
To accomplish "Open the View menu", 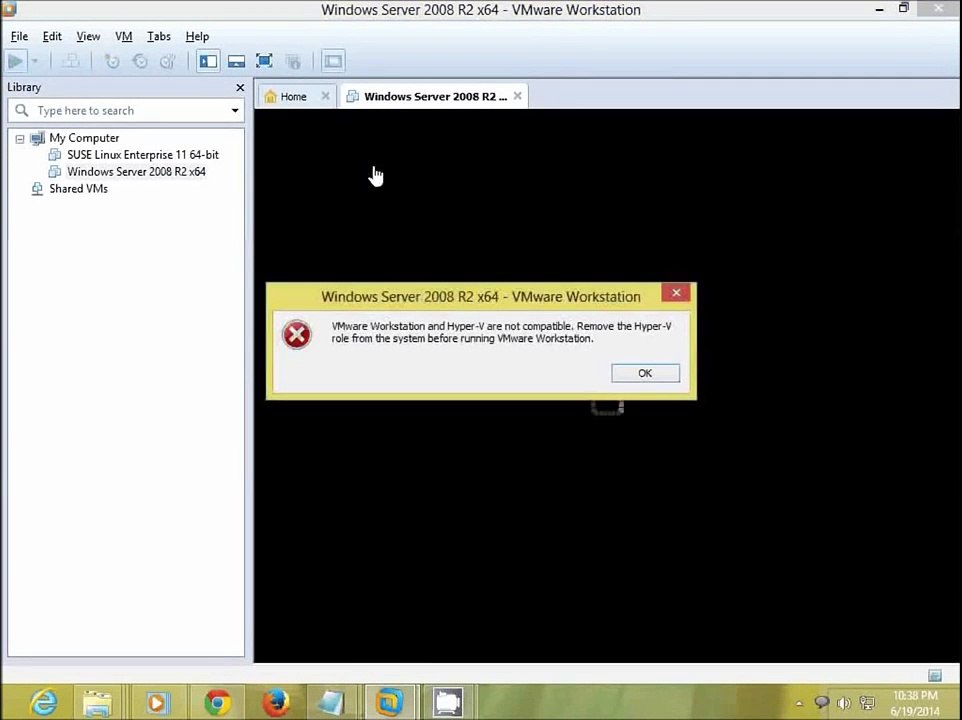I will pyautogui.click(x=88, y=36).
